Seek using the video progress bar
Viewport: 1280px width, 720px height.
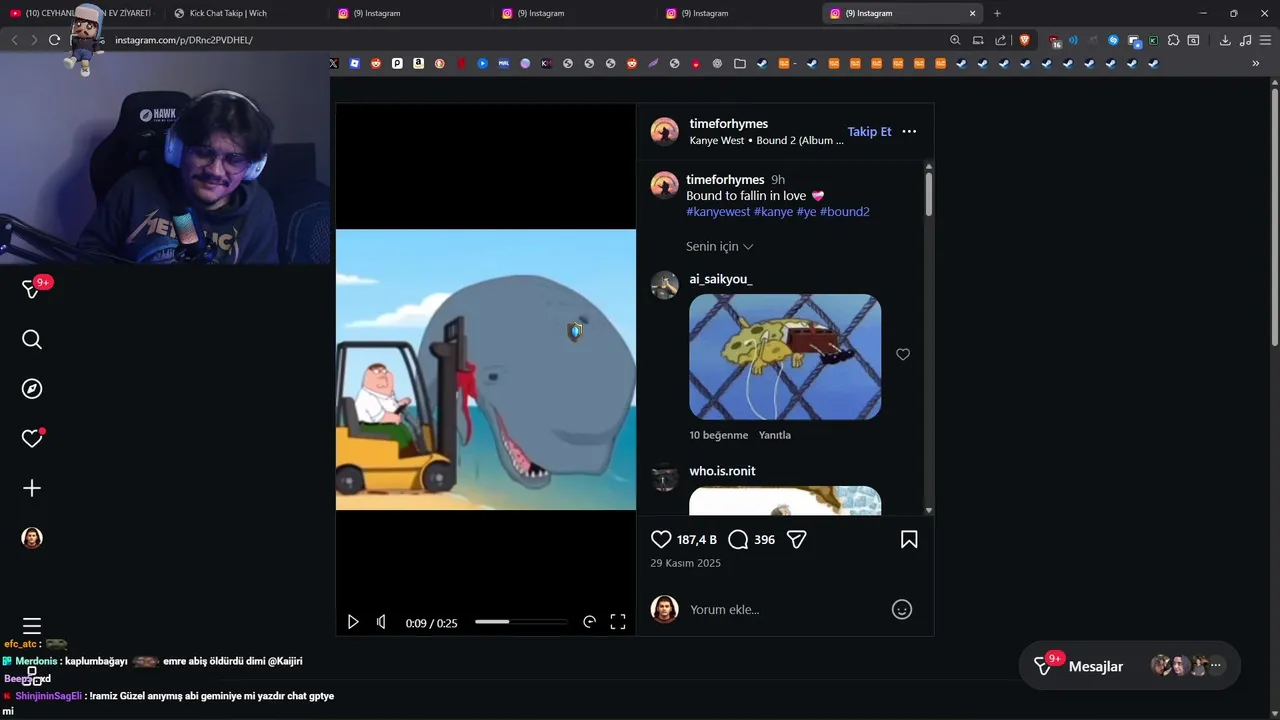point(521,622)
